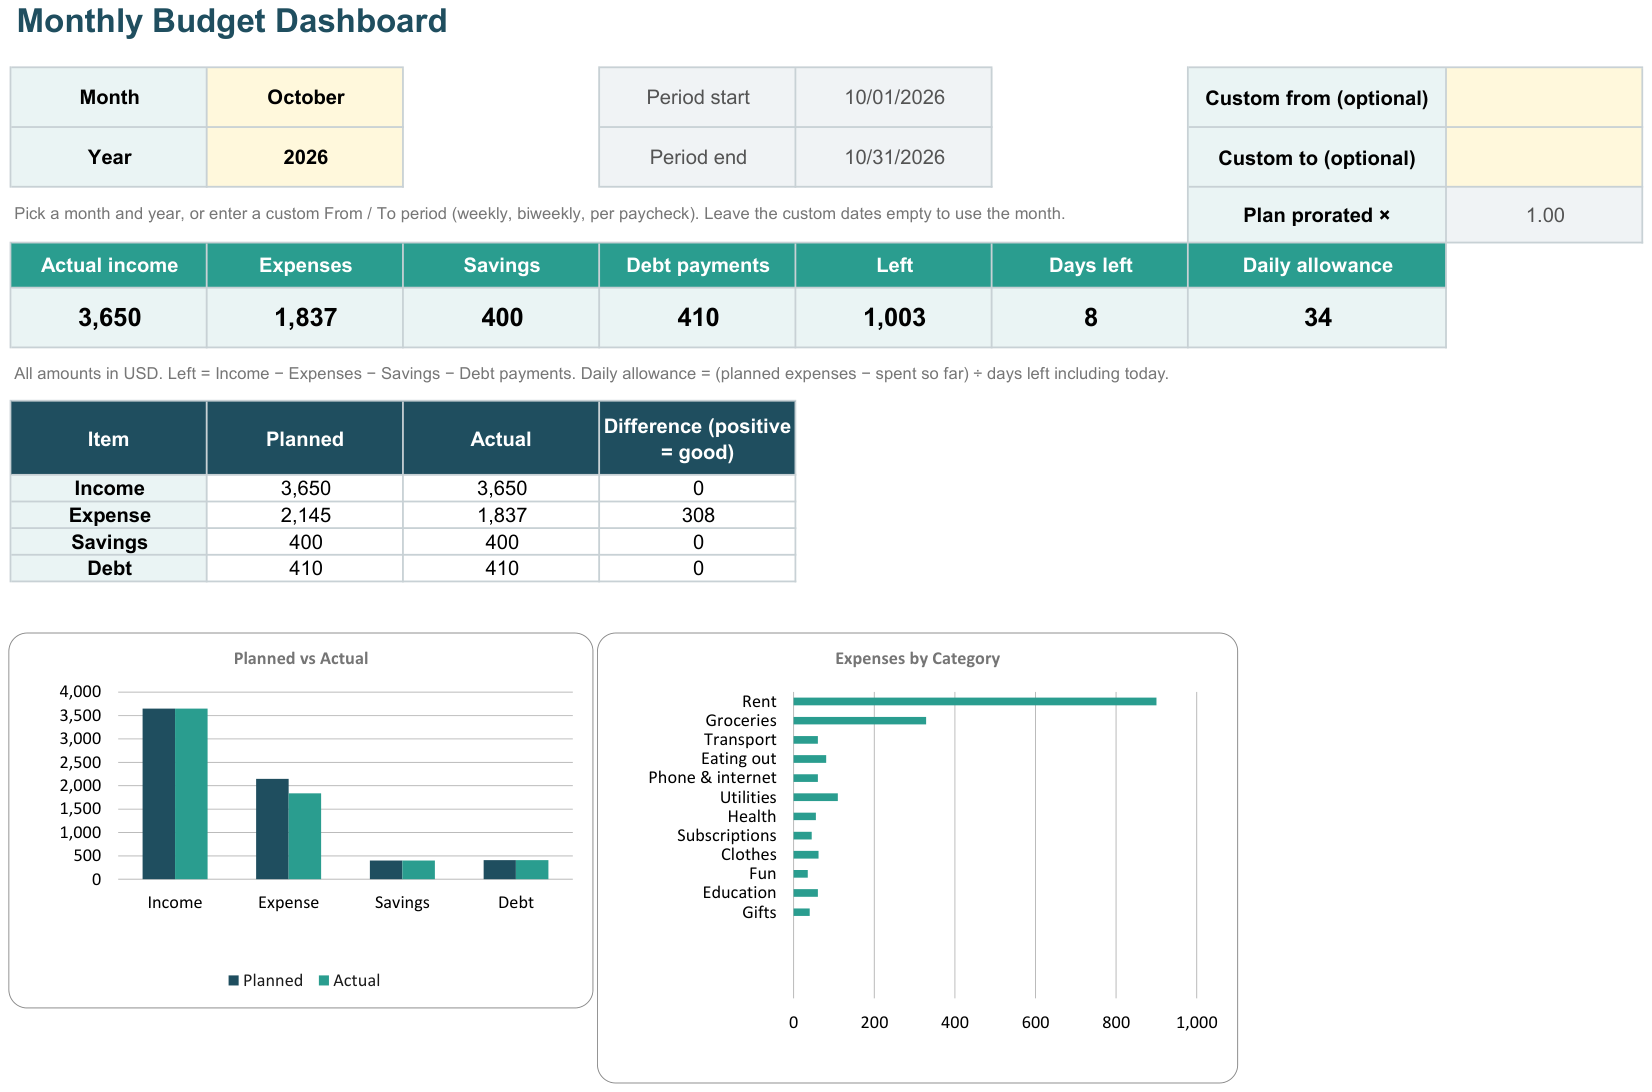The height and width of the screenshot is (1092, 1652).
Task: Select the Expense difference value 308
Action: 698,515
